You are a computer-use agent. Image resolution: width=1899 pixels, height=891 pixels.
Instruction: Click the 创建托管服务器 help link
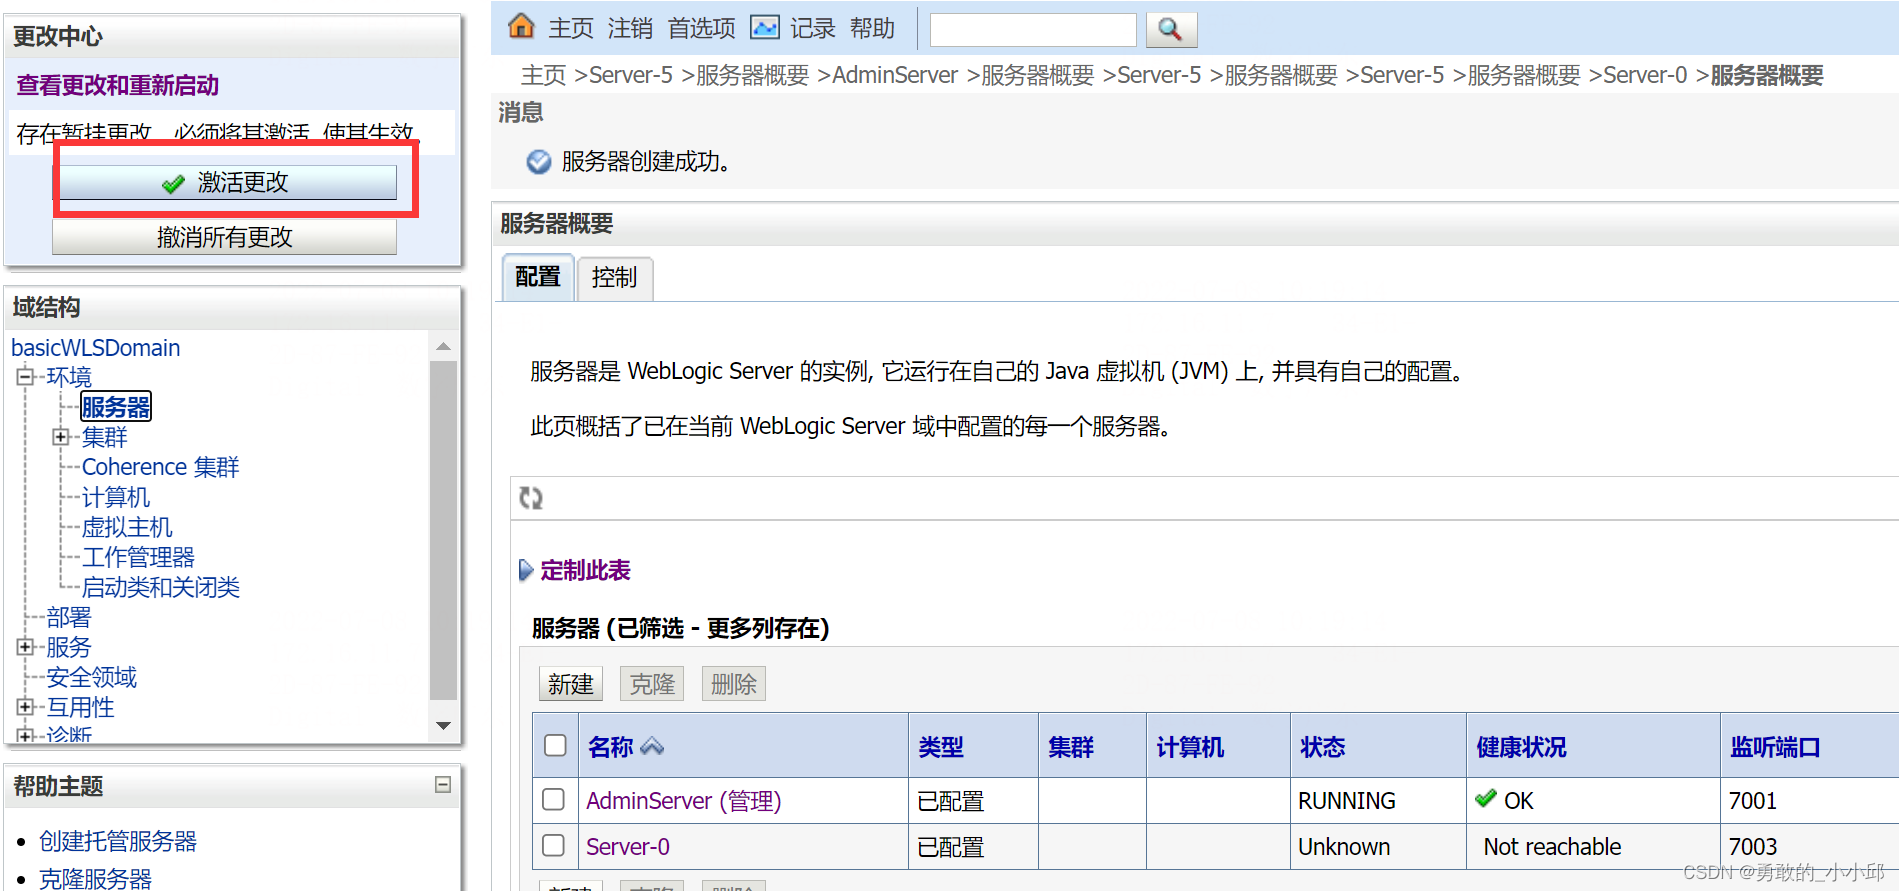pyautogui.click(x=118, y=841)
